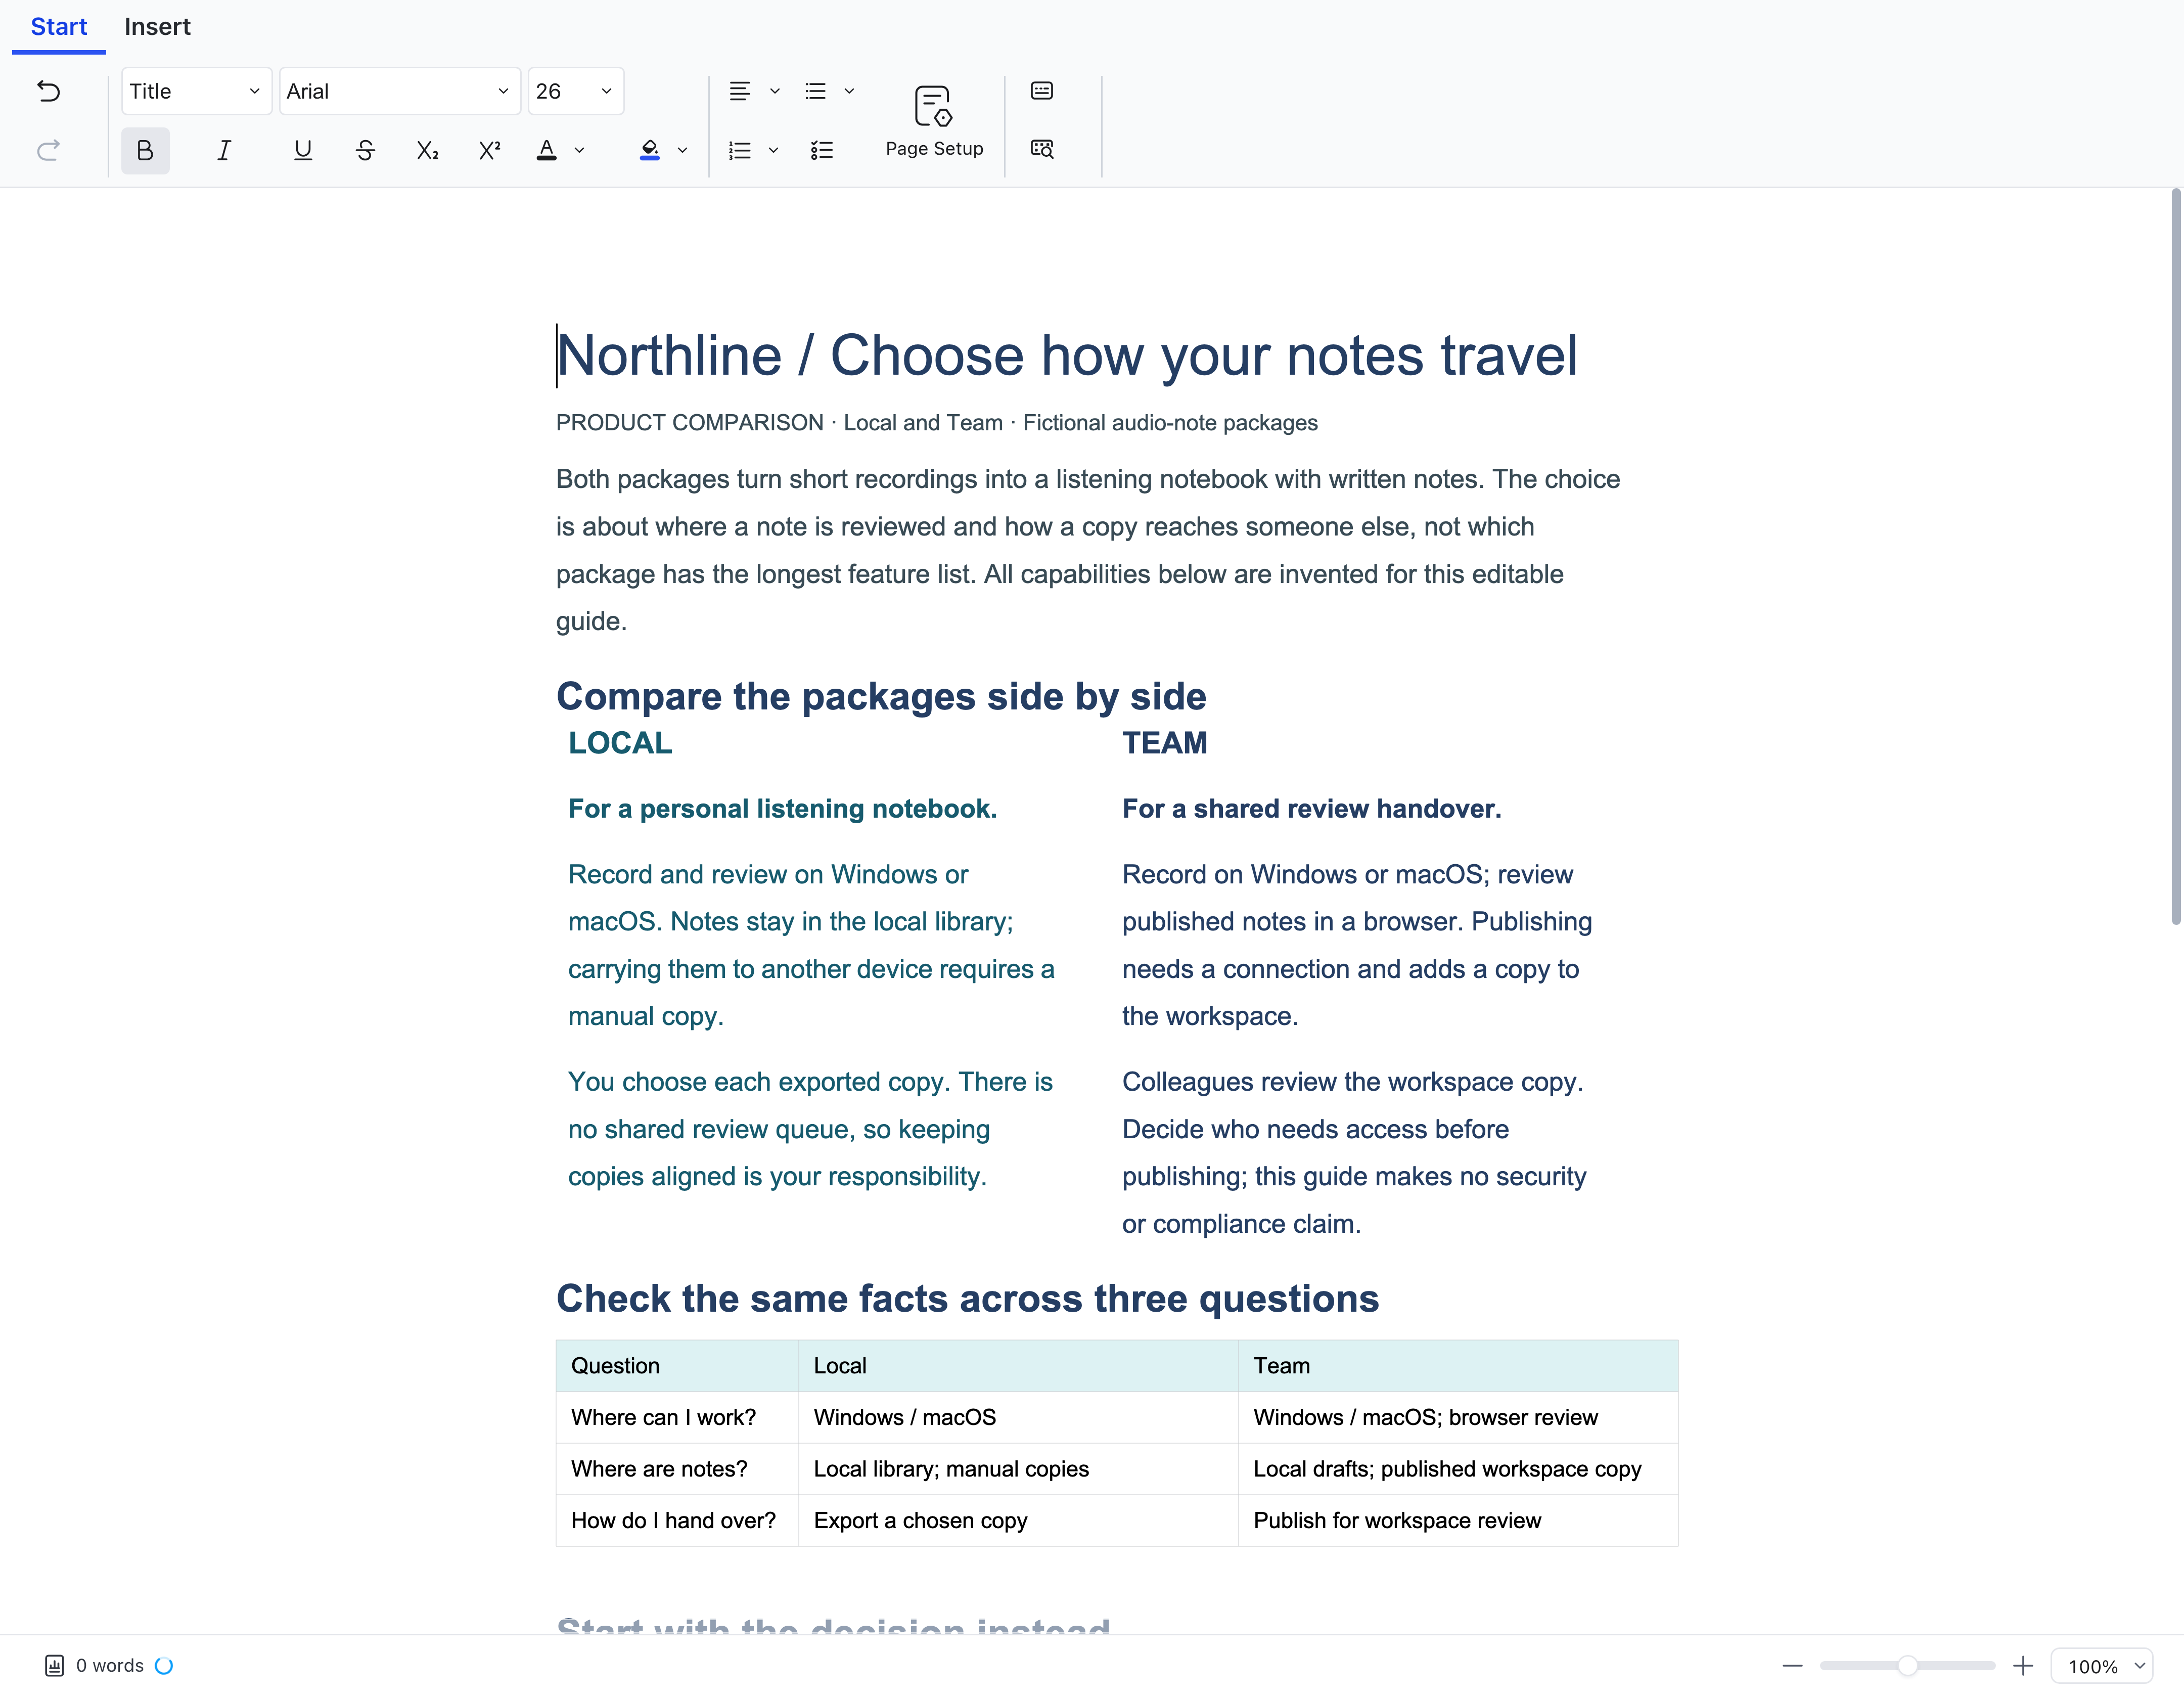
Task: Open Page Setup
Action: [934, 121]
